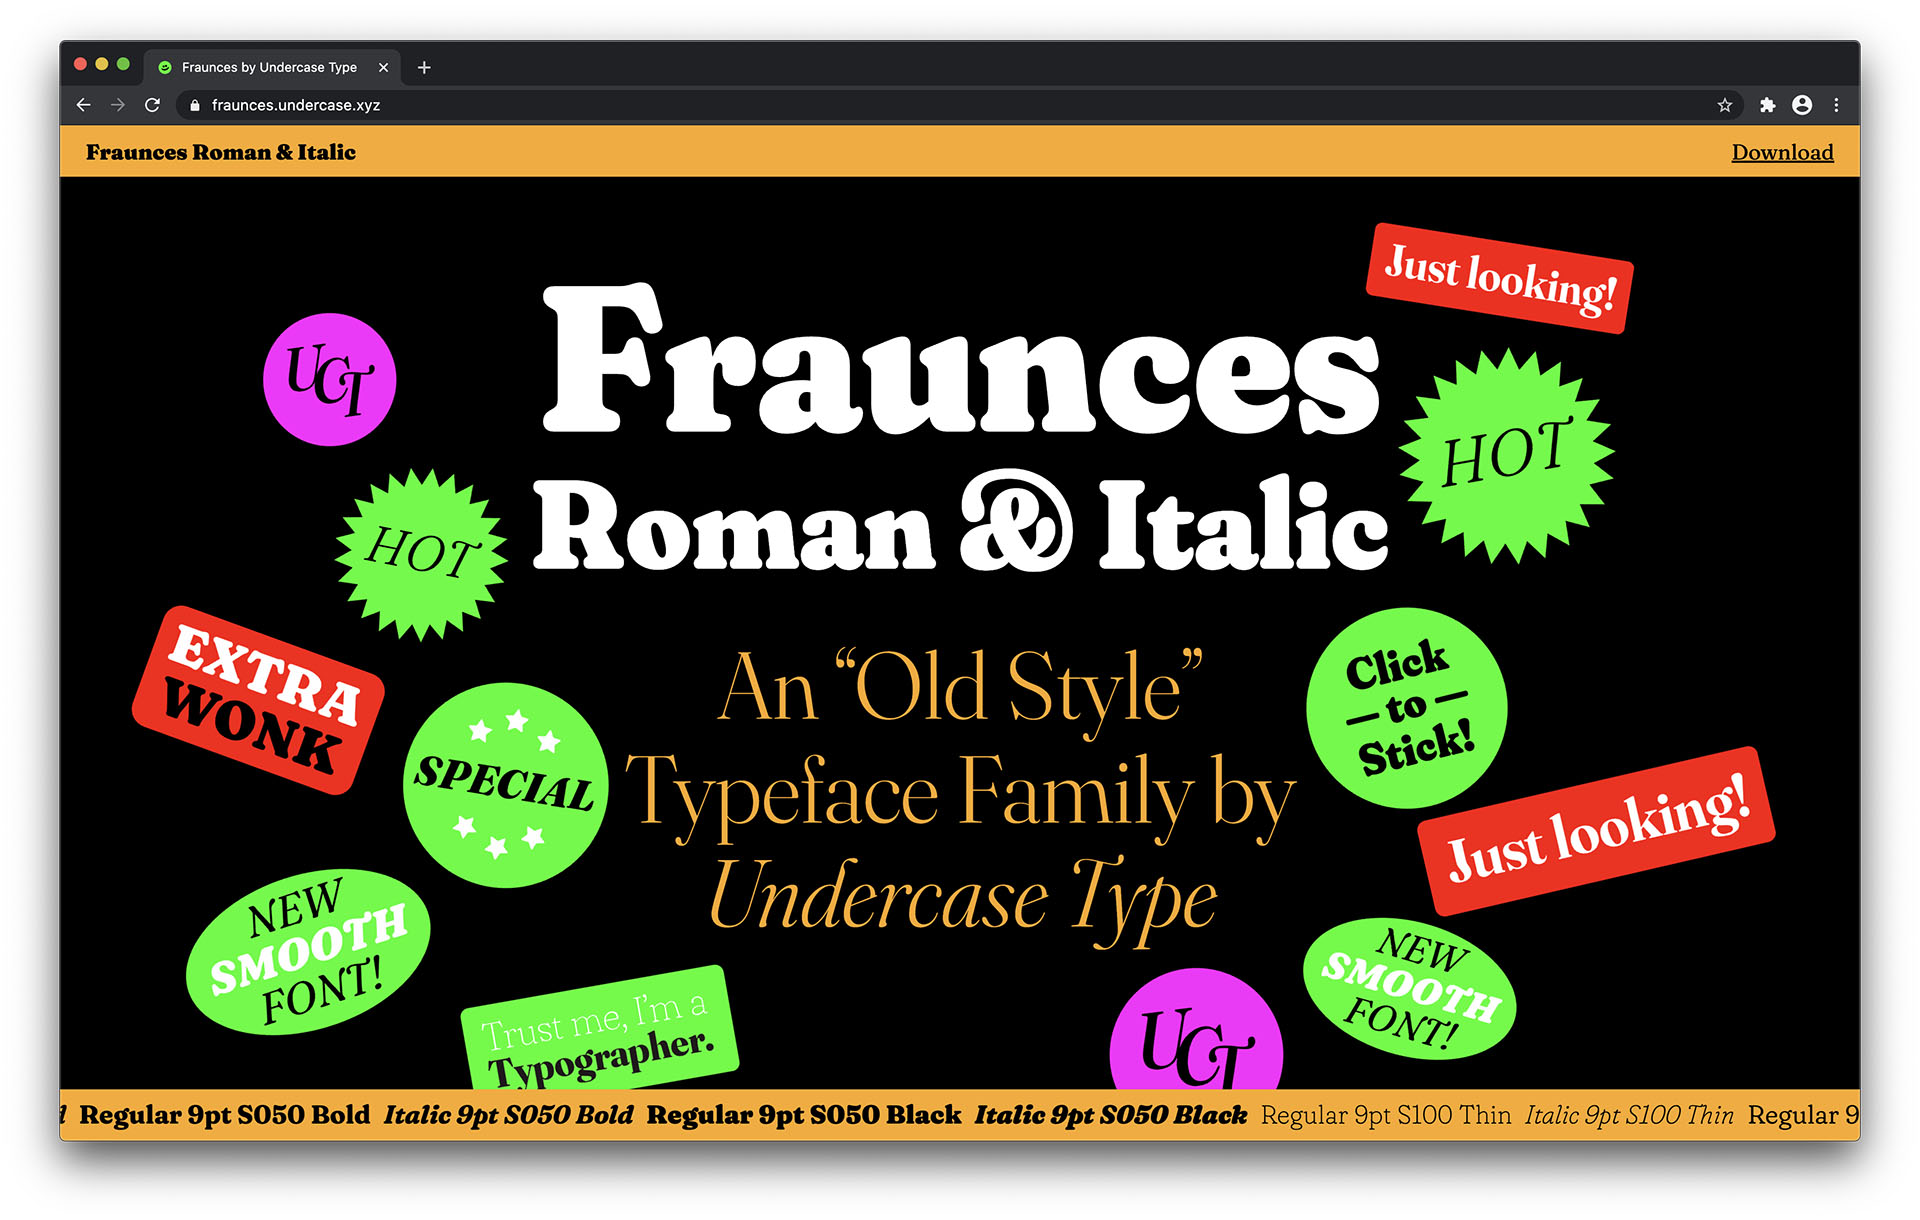Click the browser back arrow
This screenshot has width=1920, height=1220.
[84, 105]
